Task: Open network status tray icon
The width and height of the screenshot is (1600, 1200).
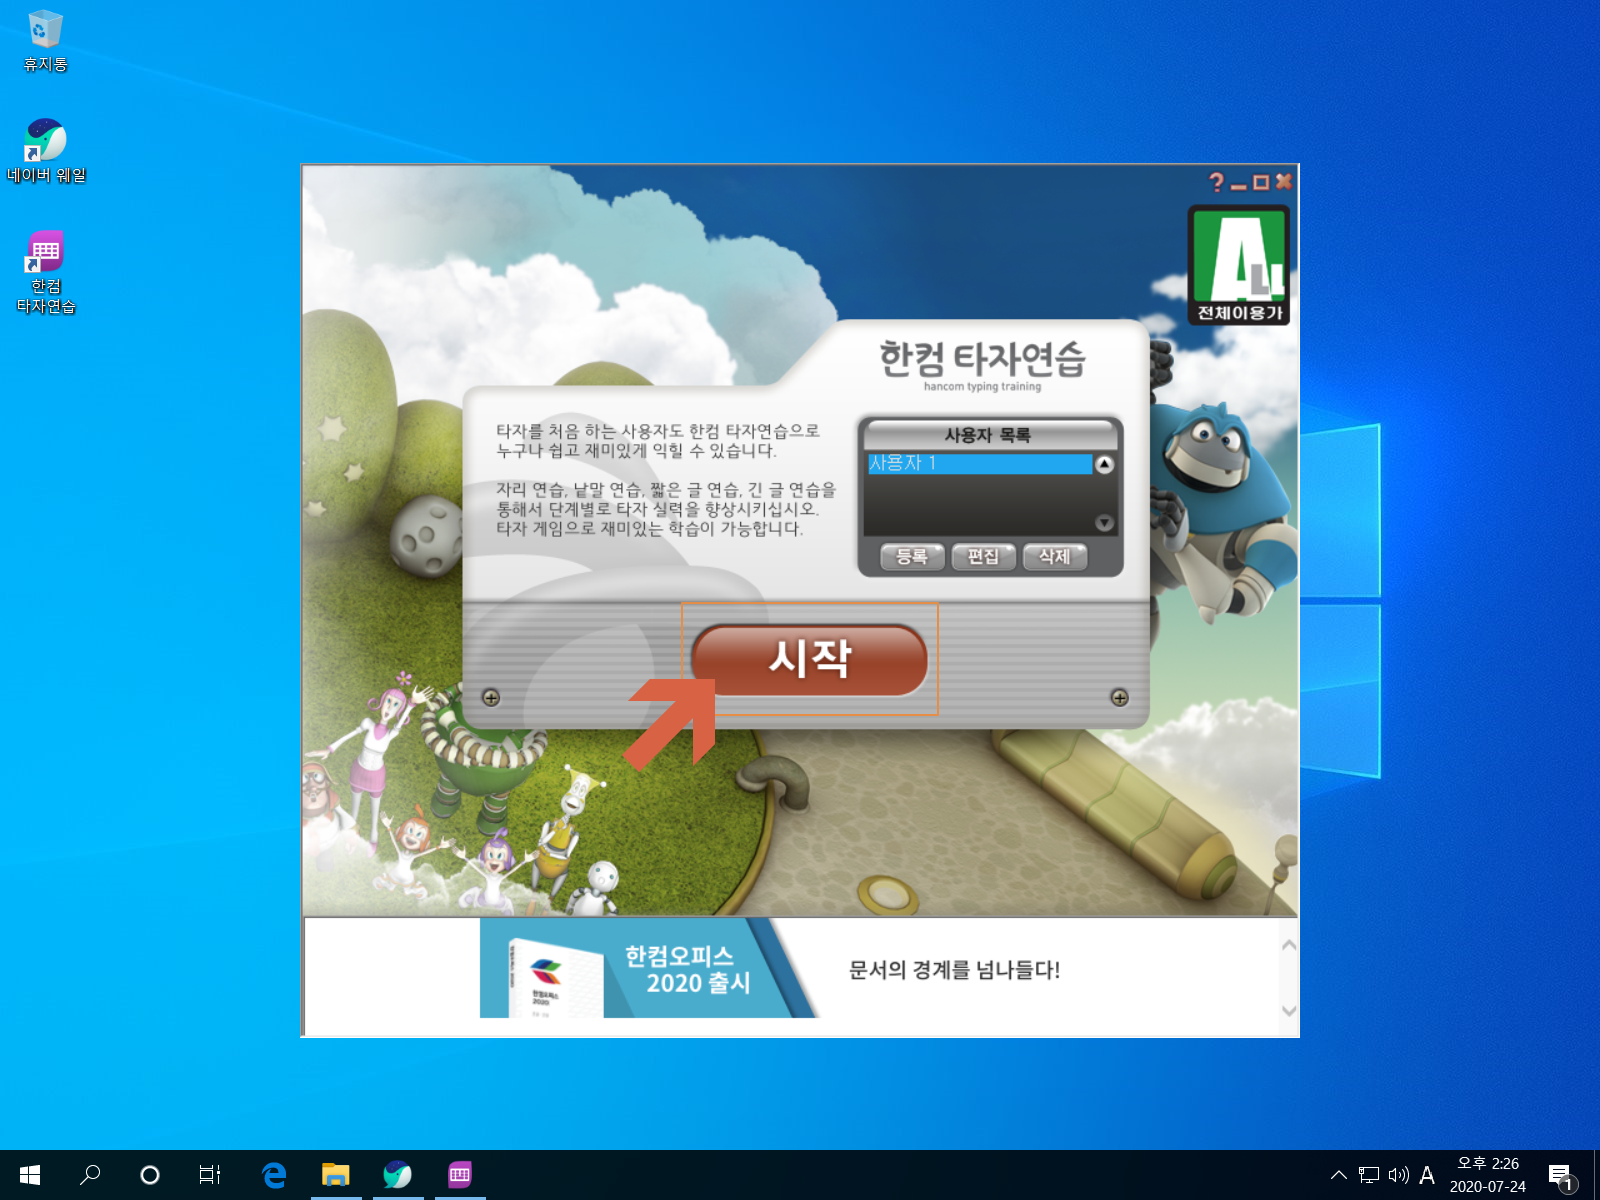Action: tap(1369, 1175)
